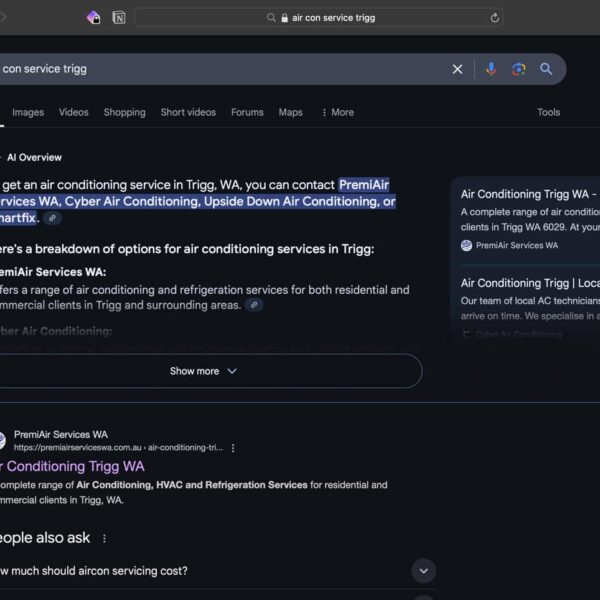Start voice search with the microphone icon
Screen dimensions: 600x600
(491, 69)
